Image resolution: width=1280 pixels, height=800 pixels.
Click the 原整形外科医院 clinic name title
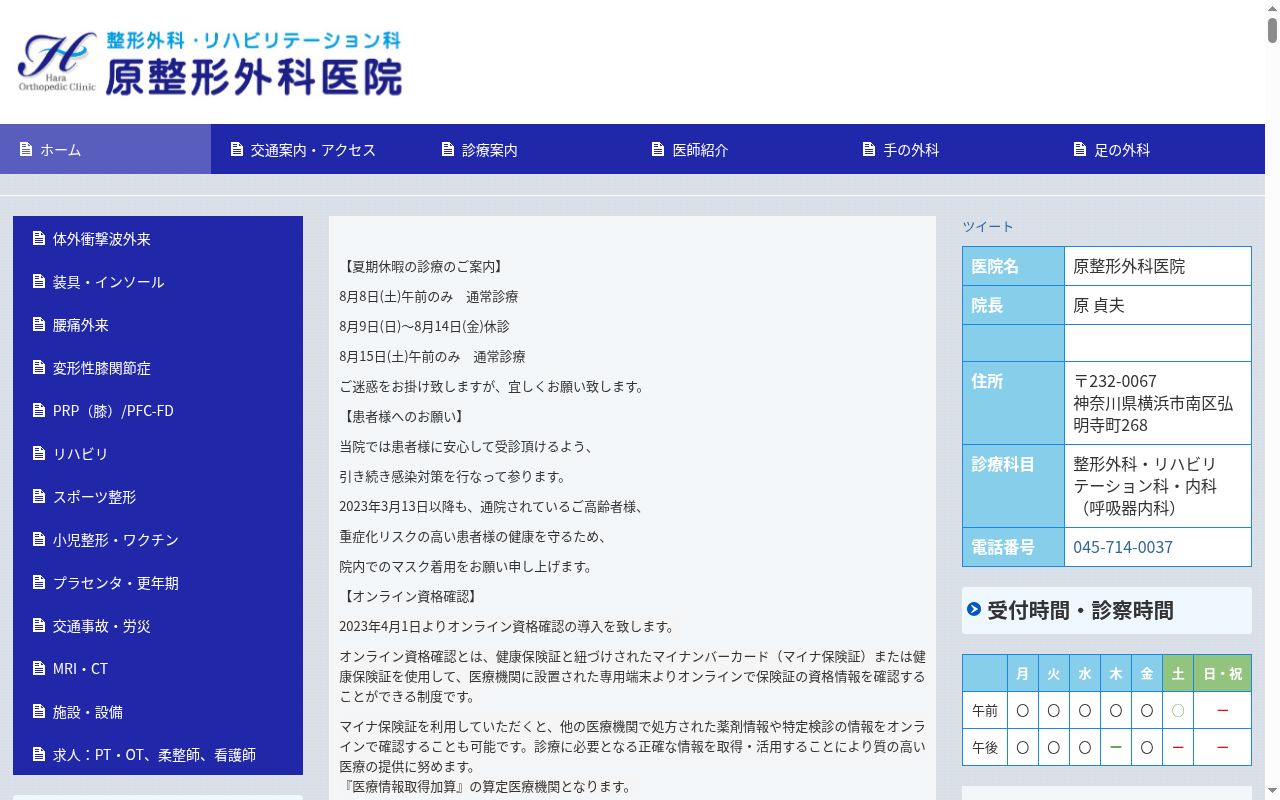pos(254,77)
